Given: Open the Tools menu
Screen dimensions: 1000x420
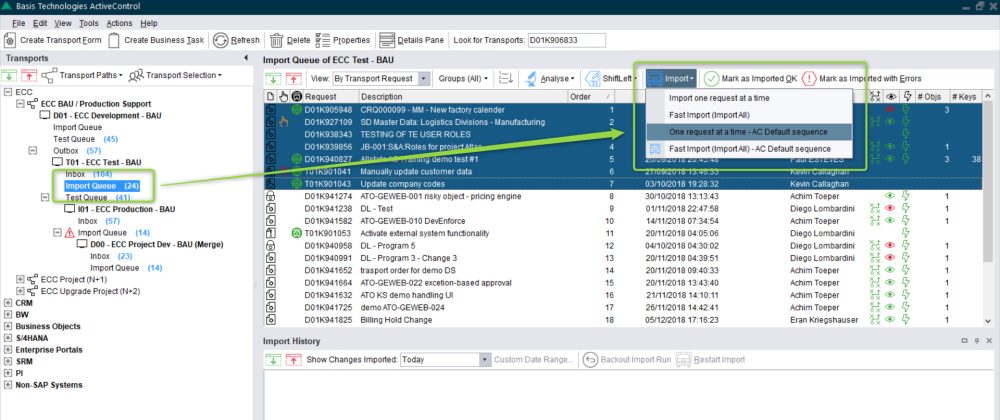Looking at the screenshot, I should coord(89,24).
